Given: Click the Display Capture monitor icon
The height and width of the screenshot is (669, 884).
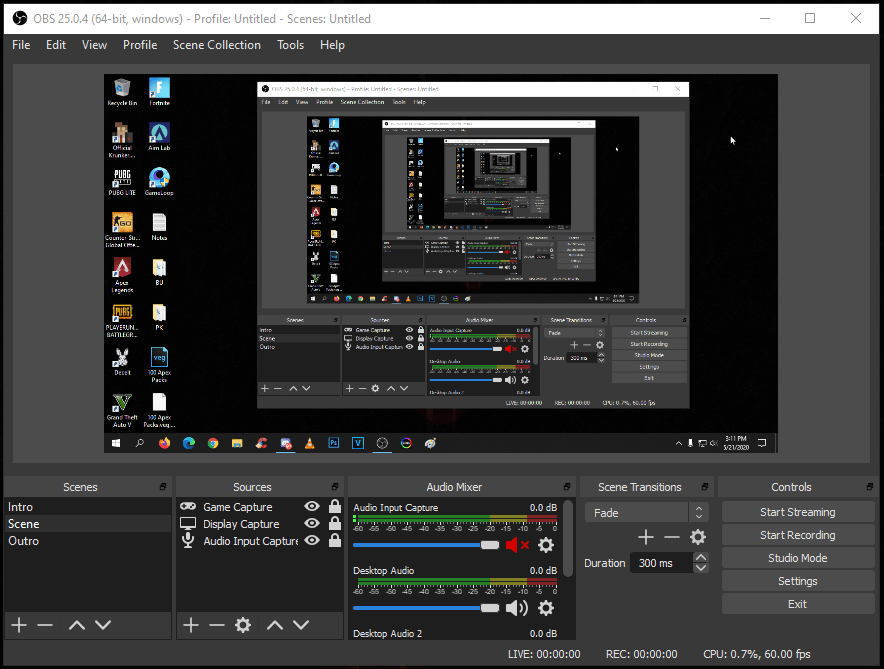Looking at the screenshot, I should 188,523.
